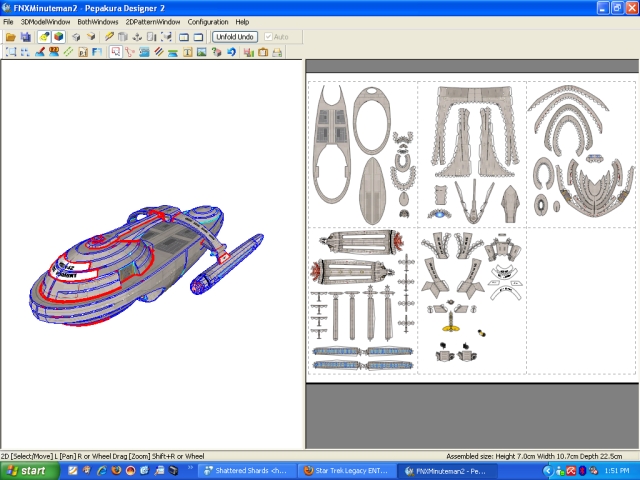Click the saucer hull part on first pattern page
640x480 pixels.
pyautogui.click(x=332, y=145)
